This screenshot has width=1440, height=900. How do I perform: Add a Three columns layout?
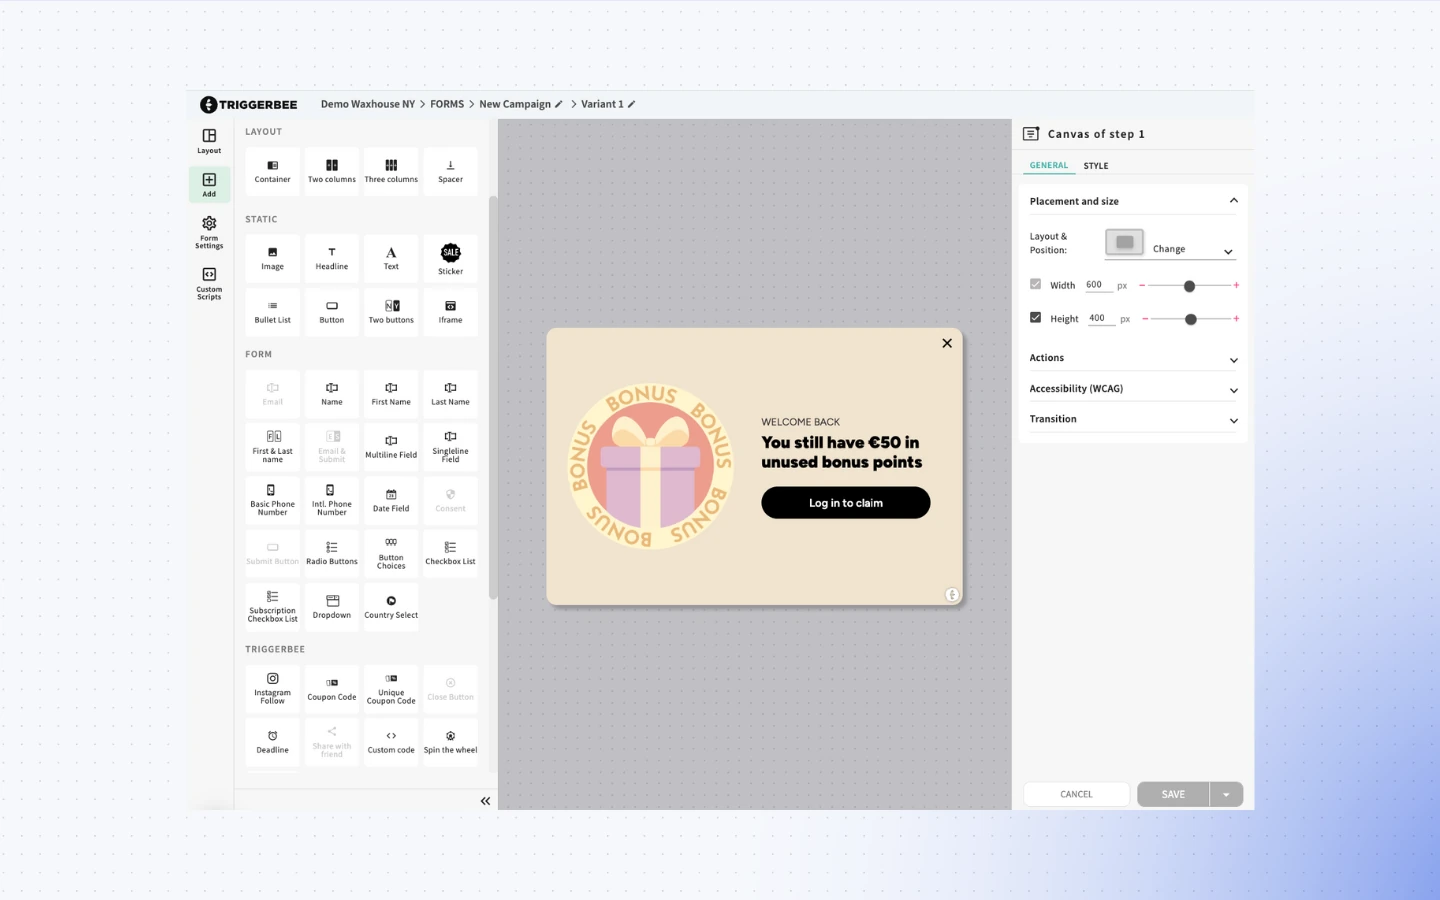click(391, 171)
